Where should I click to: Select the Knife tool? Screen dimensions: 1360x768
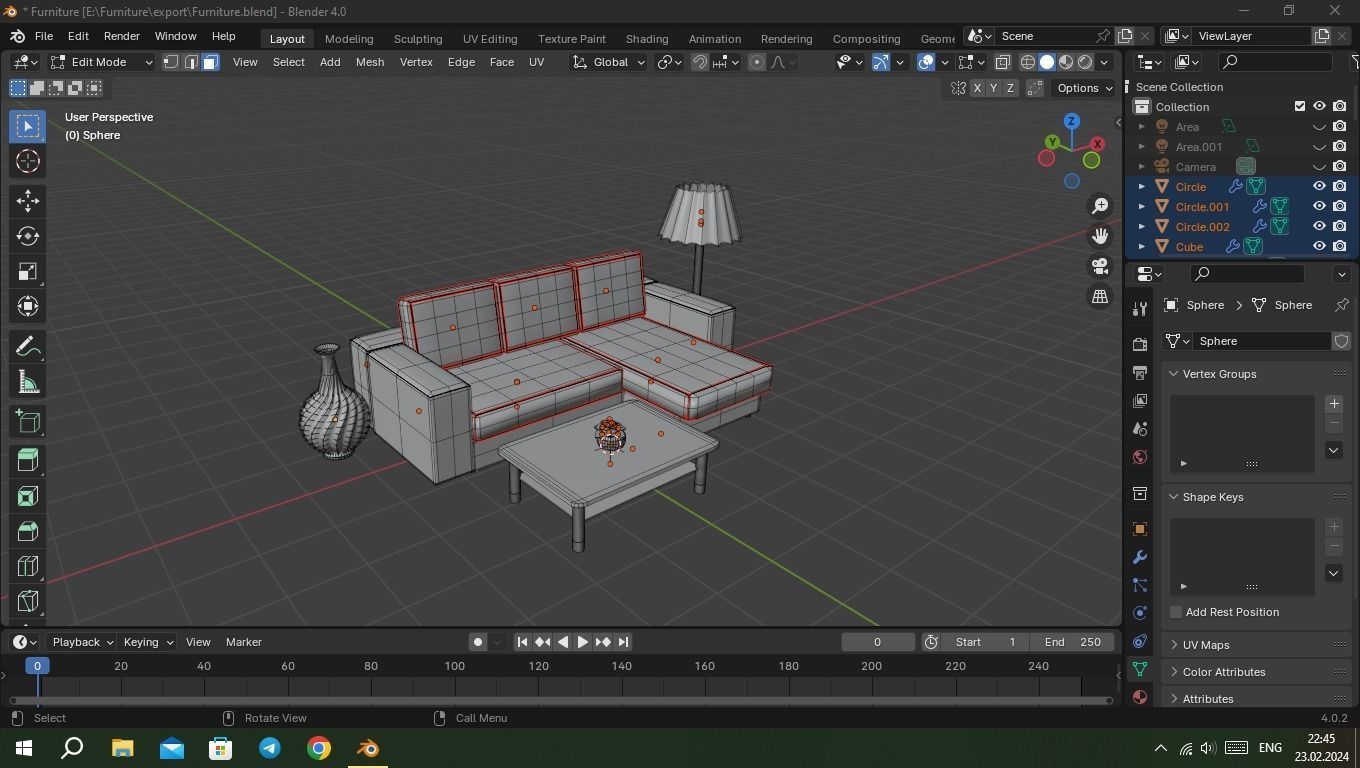[x=28, y=601]
